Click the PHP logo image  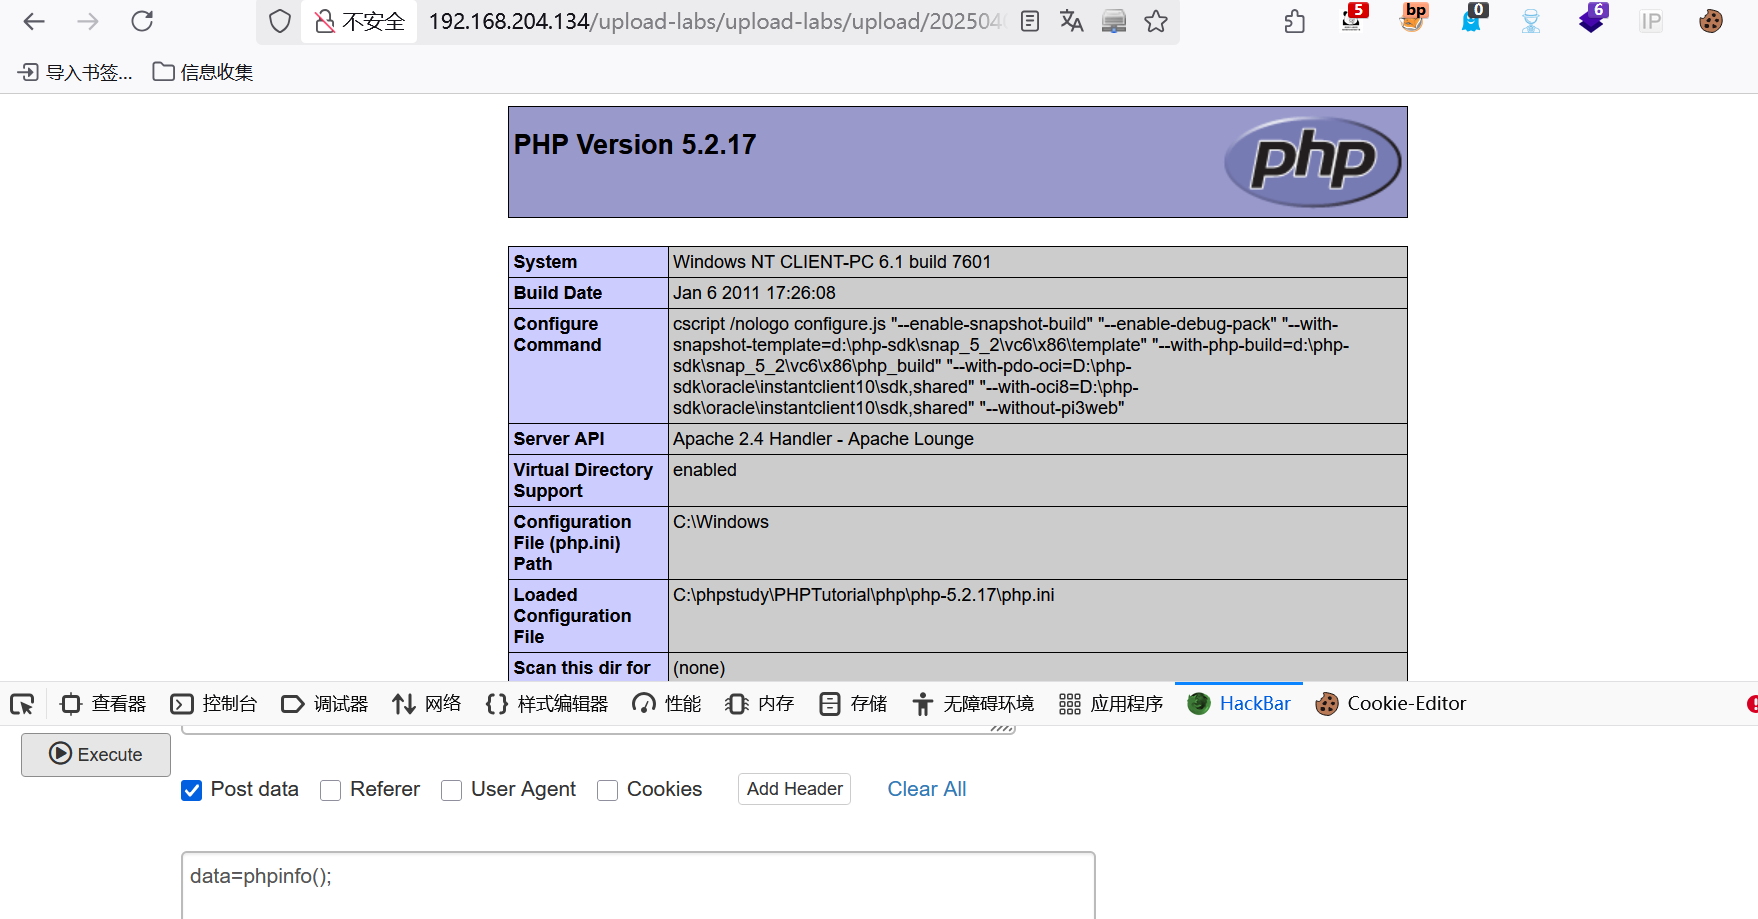(x=1312, y=162)
